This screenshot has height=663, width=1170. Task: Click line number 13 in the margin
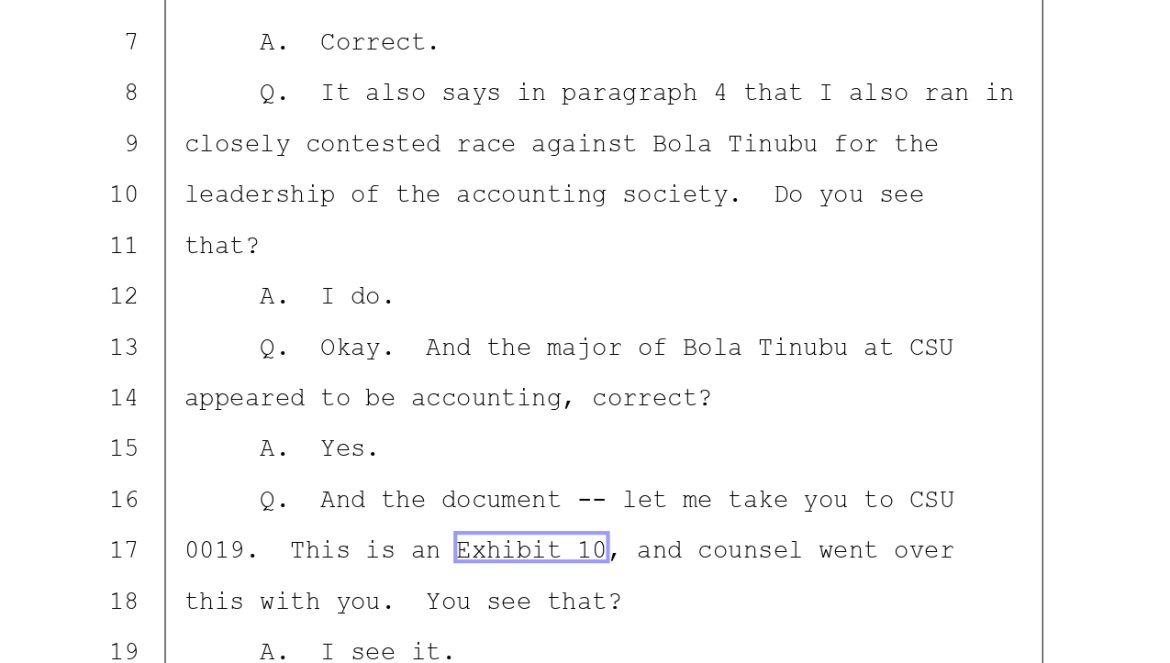pos(124,348)
